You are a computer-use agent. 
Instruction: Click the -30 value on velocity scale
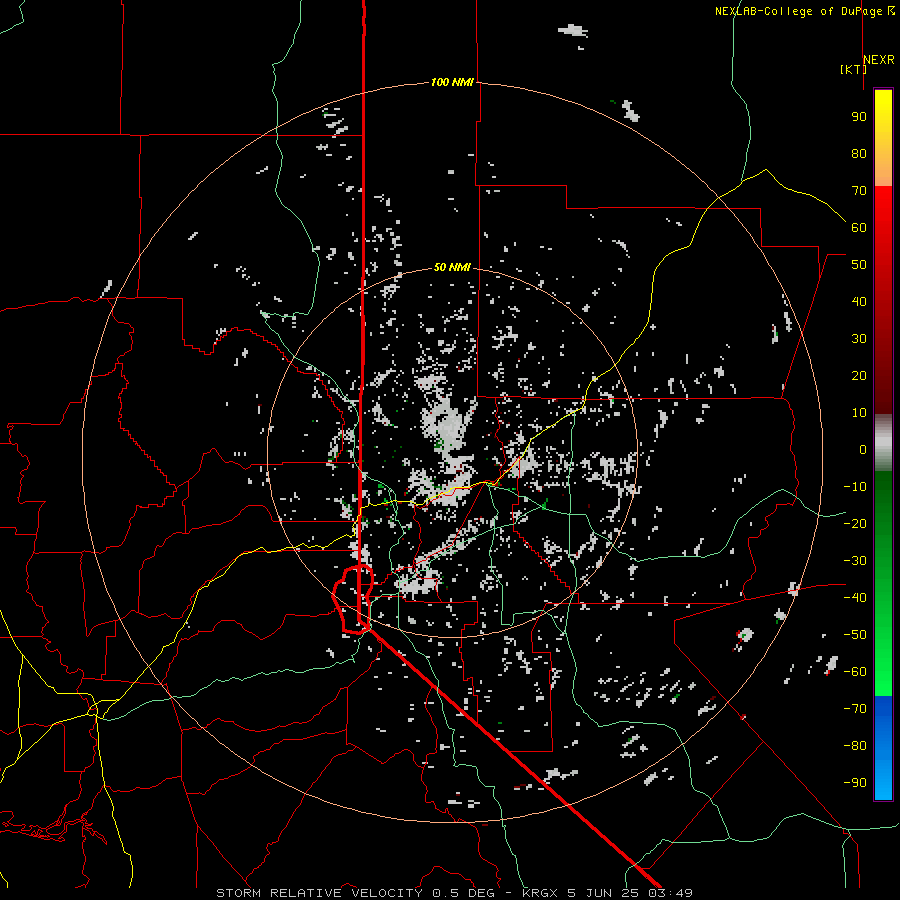[x=855, y=561]
